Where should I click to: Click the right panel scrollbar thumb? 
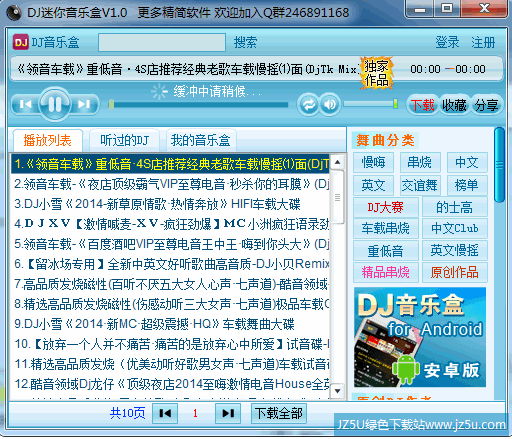pos(499,165)
